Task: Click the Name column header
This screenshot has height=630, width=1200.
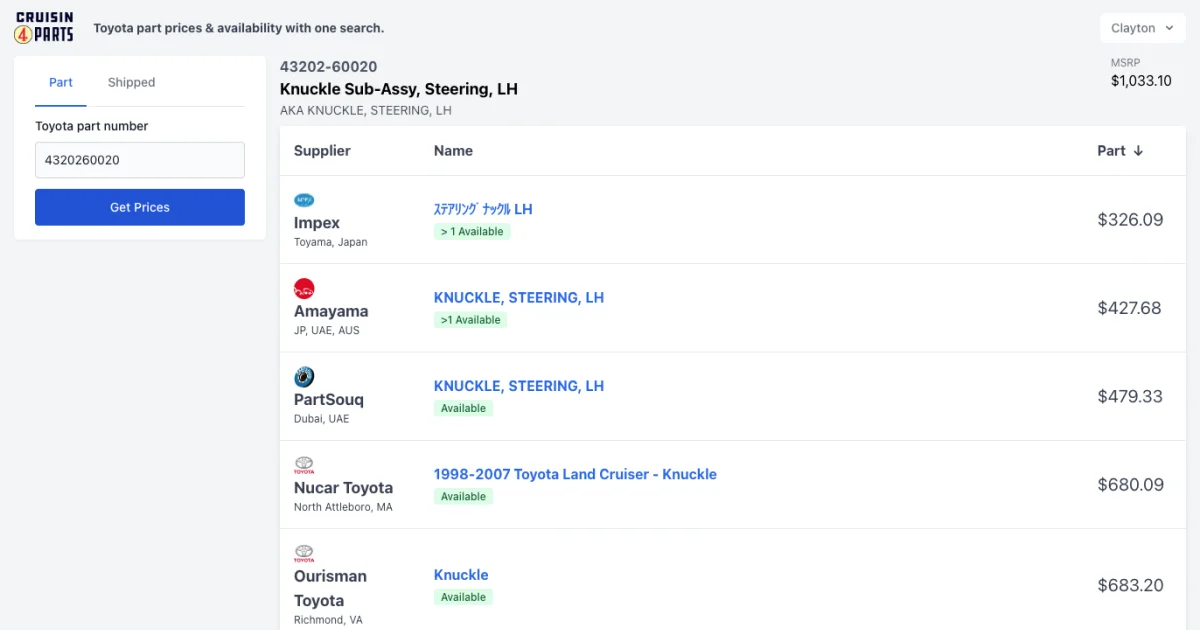Action: [x=453, y=151]
